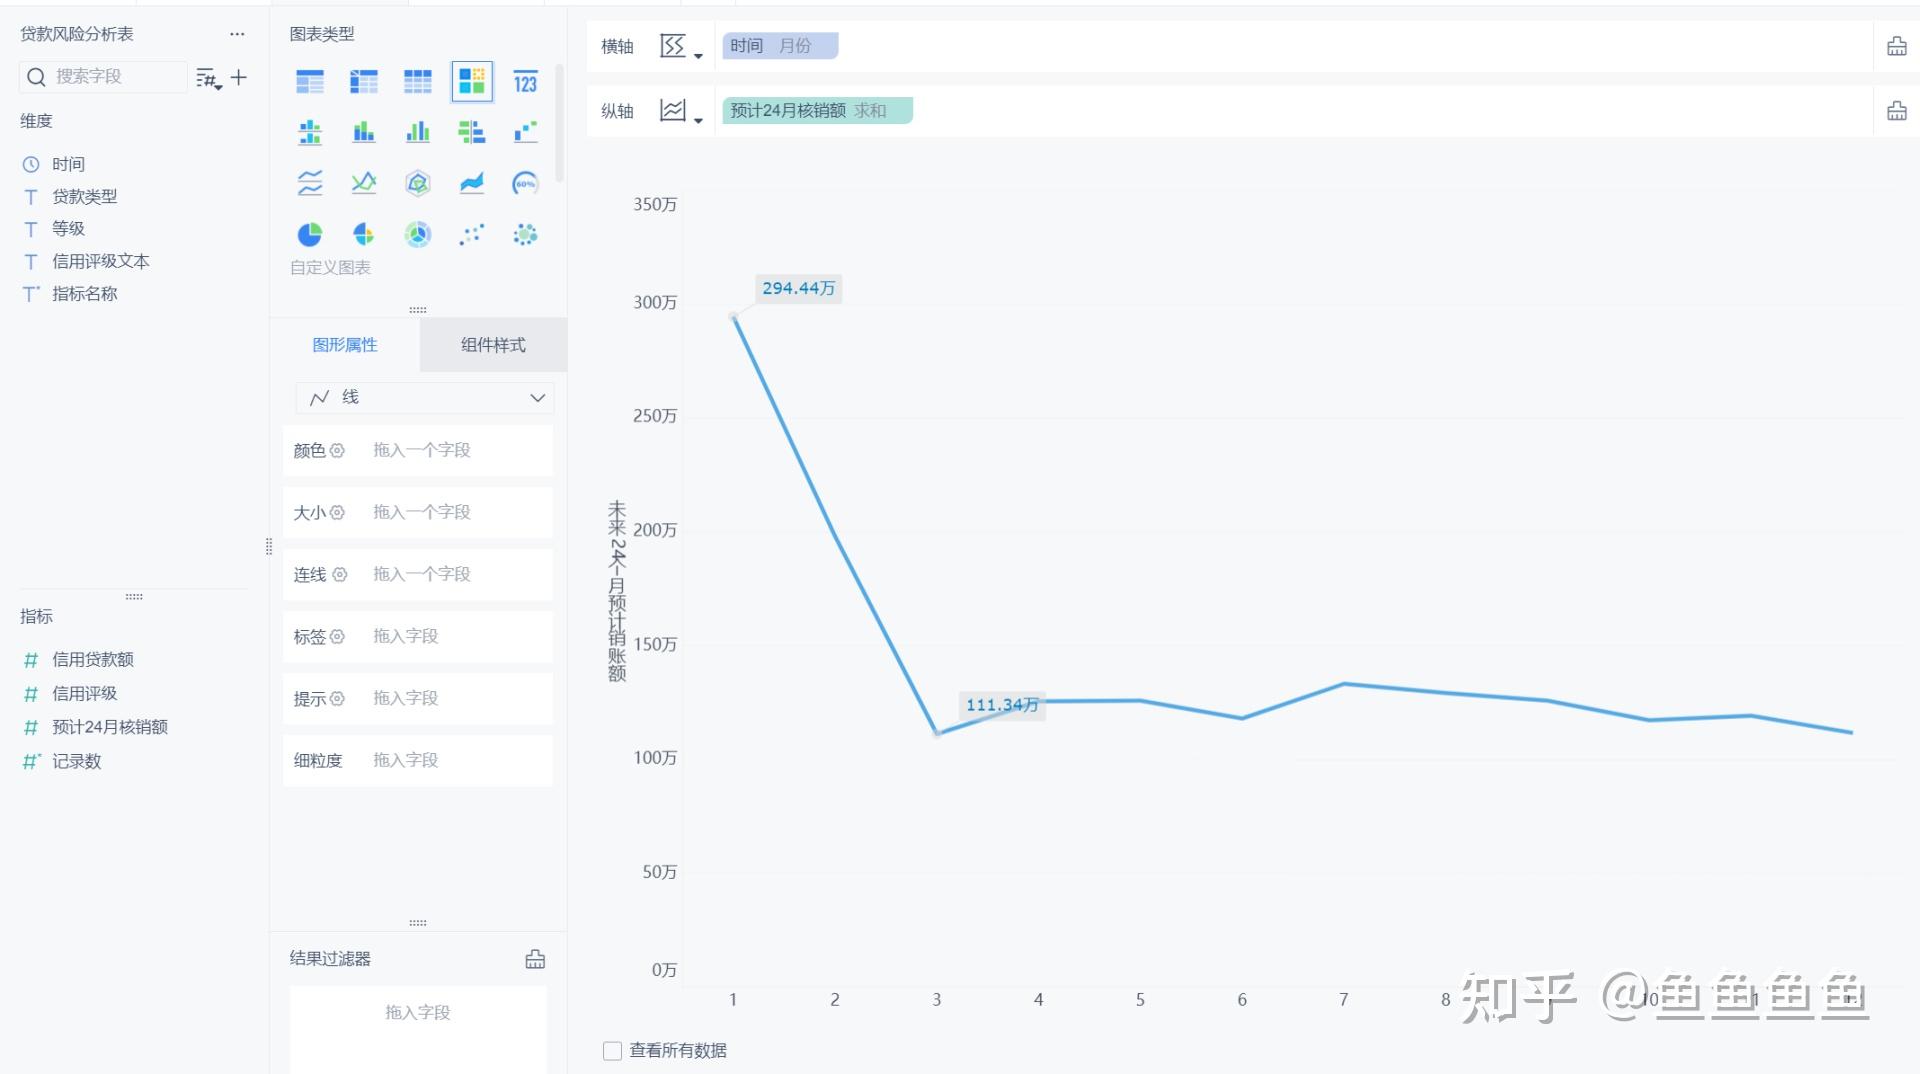Open the 时间 月份 field pill menu

pyautogui.click(x=780, y=46)
